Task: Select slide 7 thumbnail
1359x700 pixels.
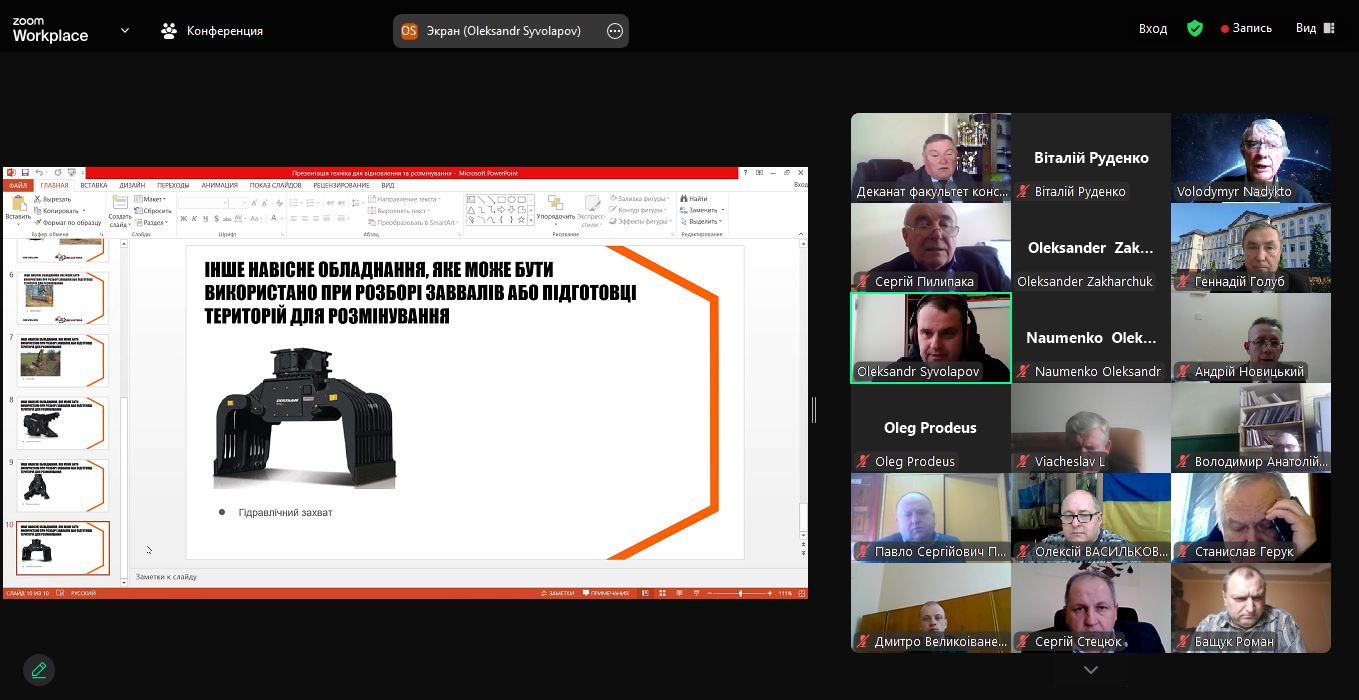Action: point(63,360)
